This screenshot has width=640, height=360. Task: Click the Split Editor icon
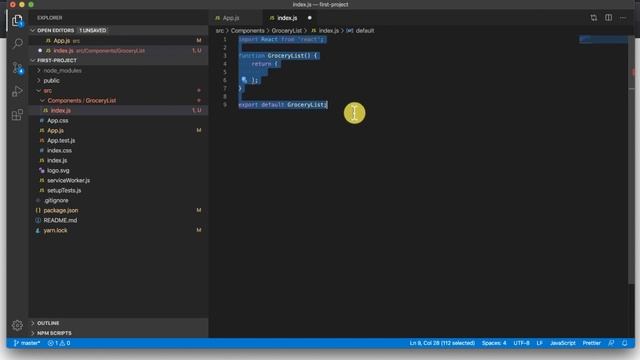(x=608, y=18)
